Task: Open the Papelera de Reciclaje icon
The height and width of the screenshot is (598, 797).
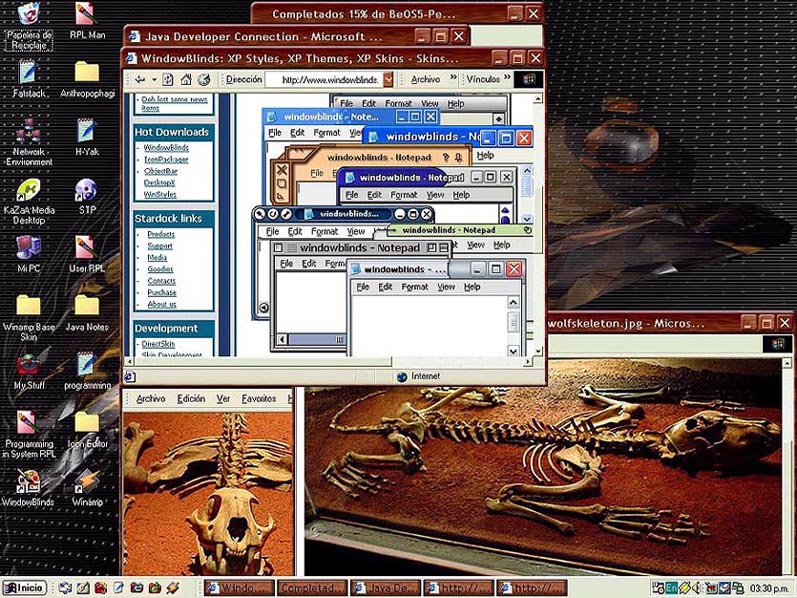Action: (28, 15)
